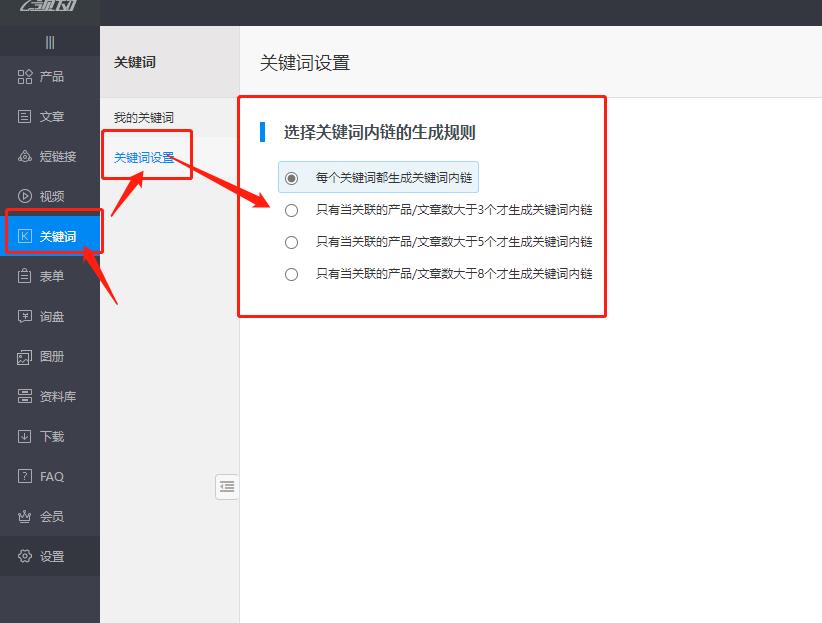Click the 表单 form clipboard icon

point(25,277)
